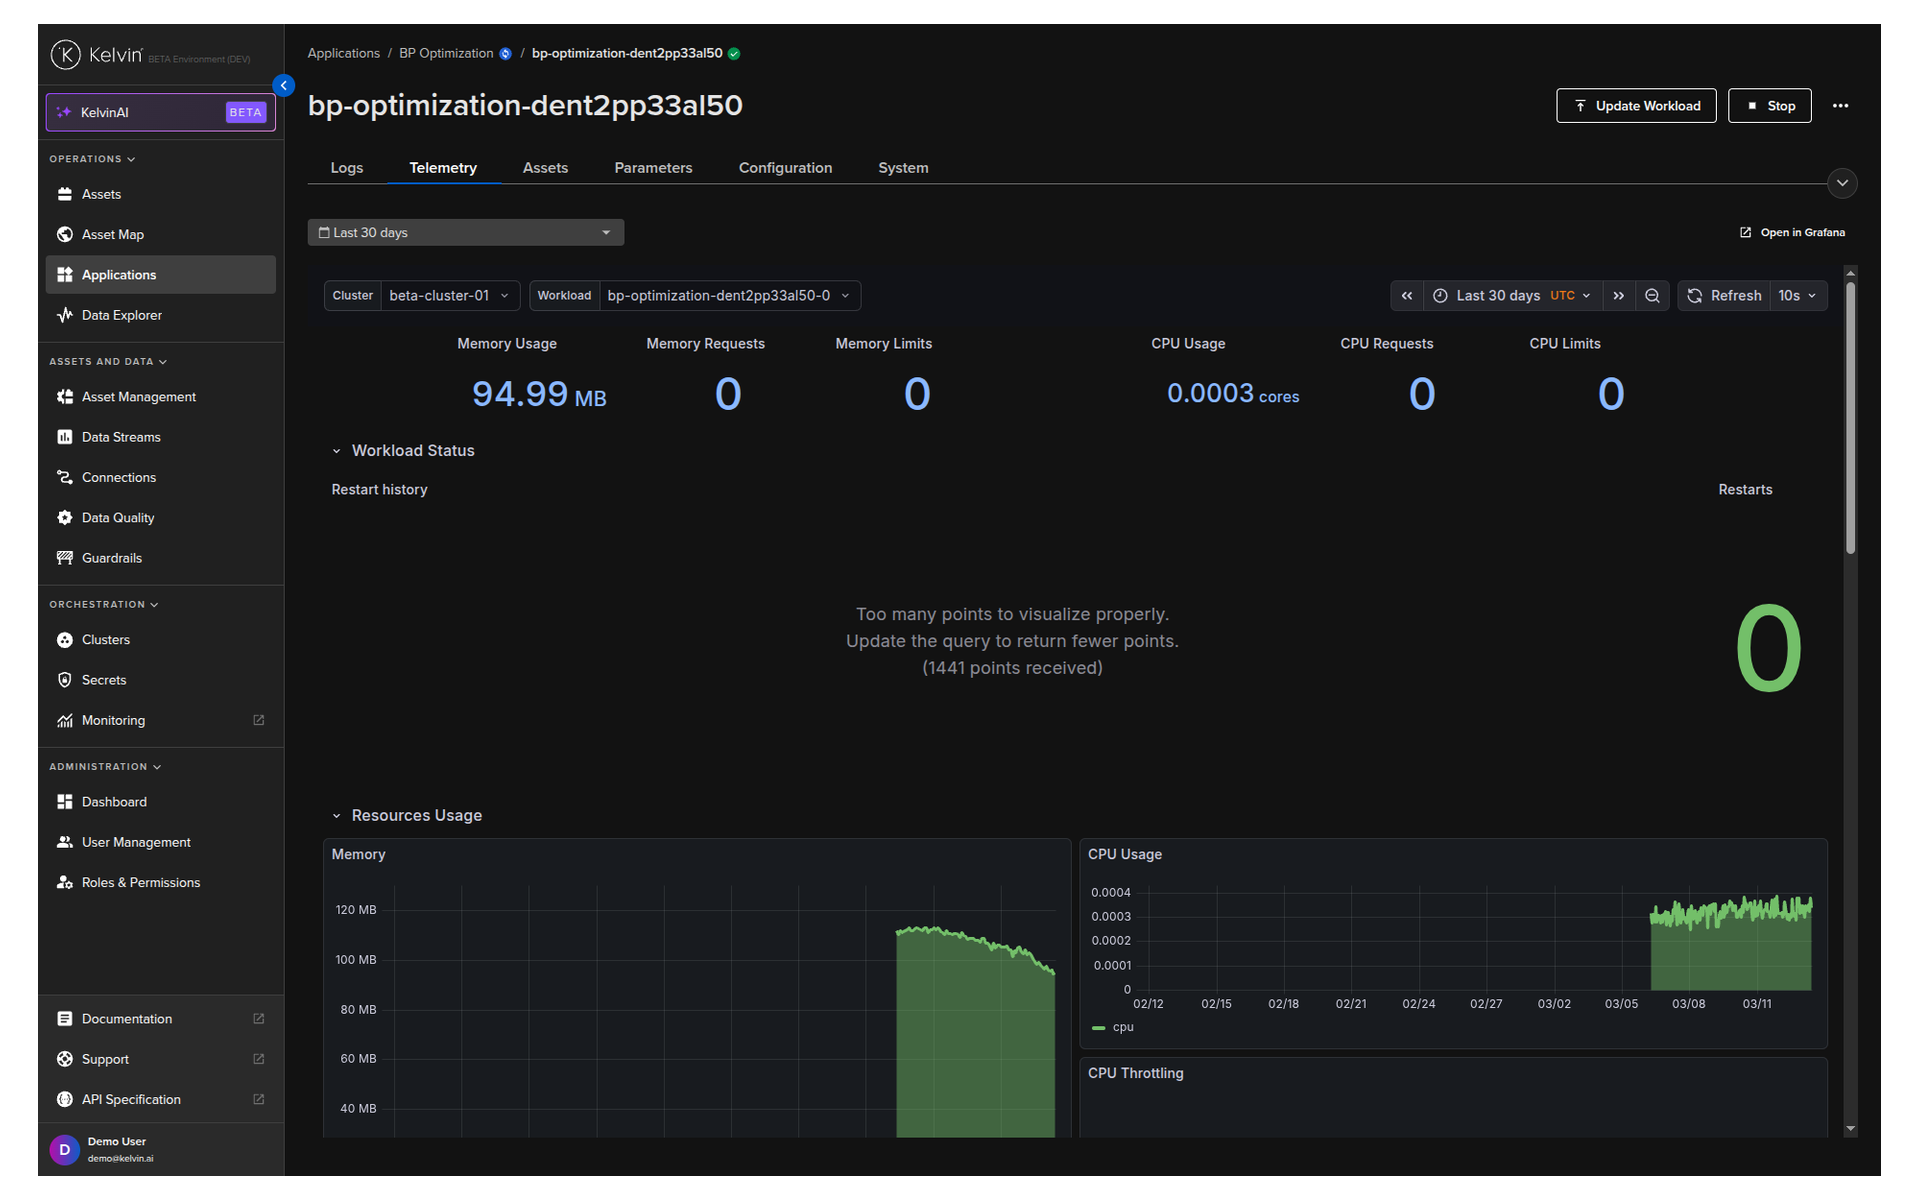Click the Monitoring external link item

pyautogui.click(x=160, y=720)
